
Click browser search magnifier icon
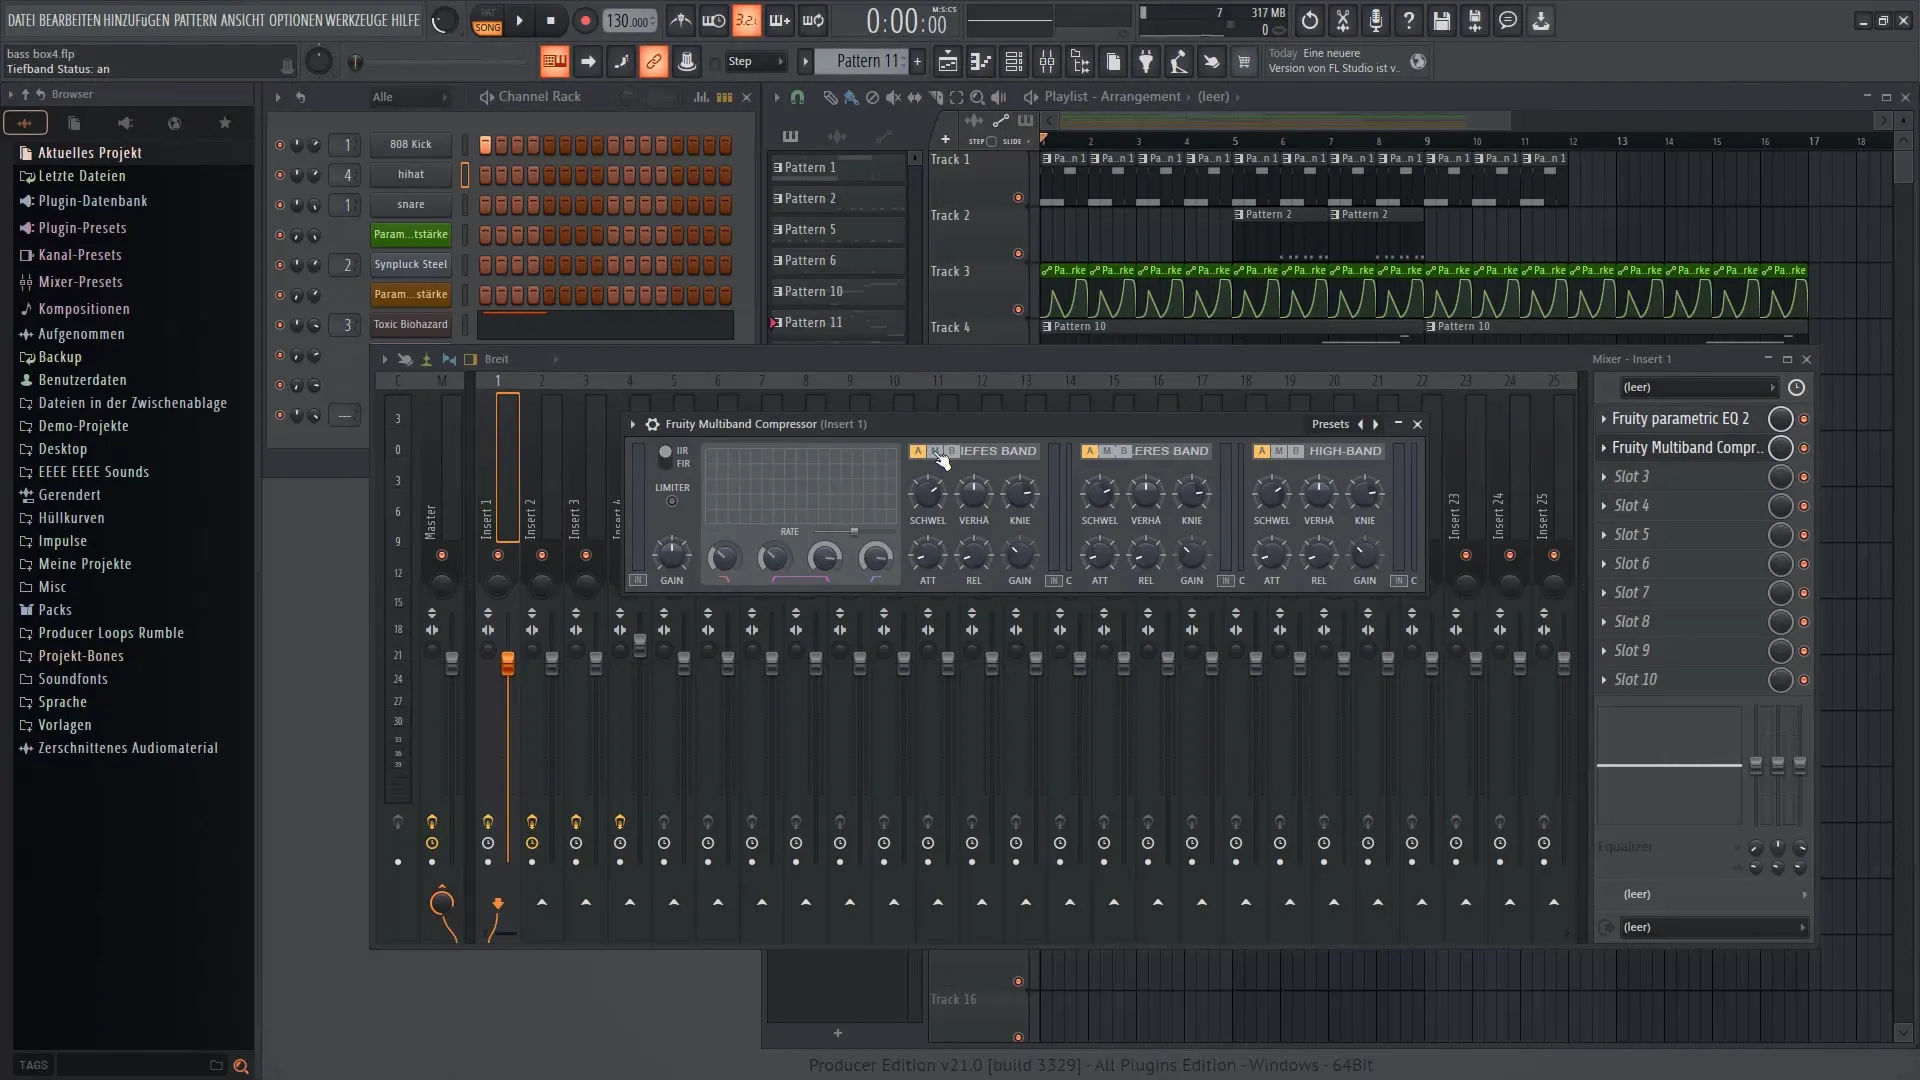click(x=240, y=1066)
